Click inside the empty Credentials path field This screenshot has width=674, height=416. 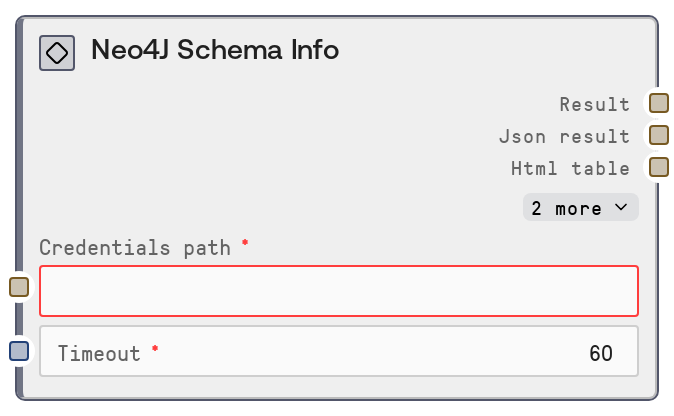pos(338,291)
